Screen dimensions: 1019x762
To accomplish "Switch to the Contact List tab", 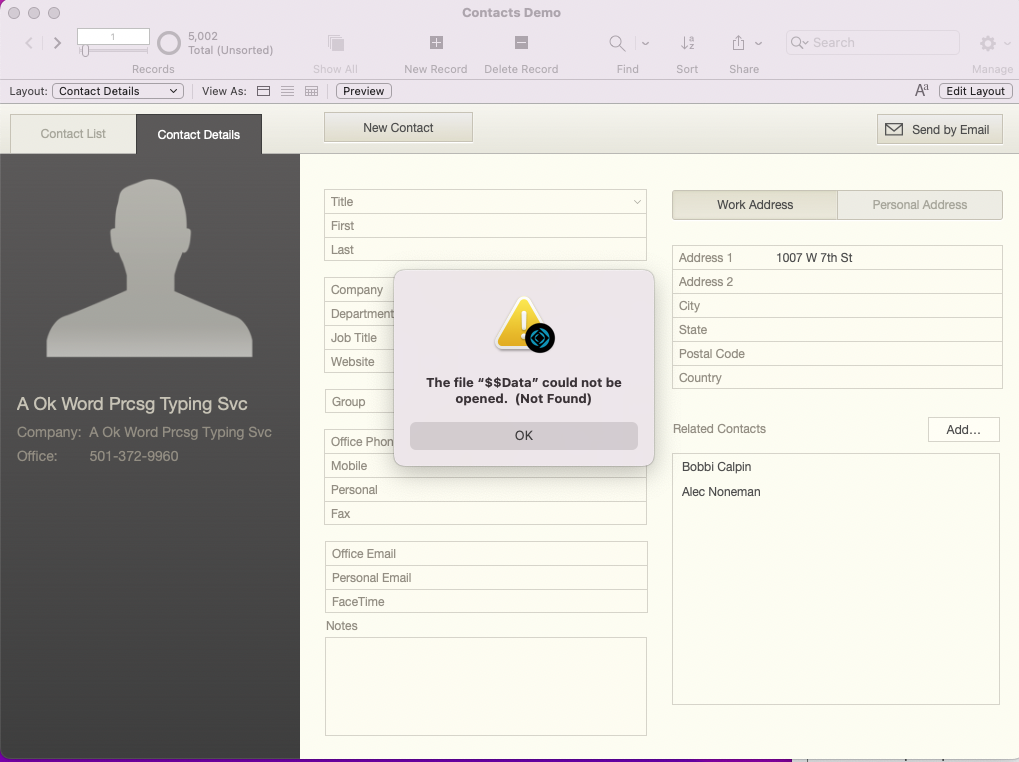I will coord(73,134).
